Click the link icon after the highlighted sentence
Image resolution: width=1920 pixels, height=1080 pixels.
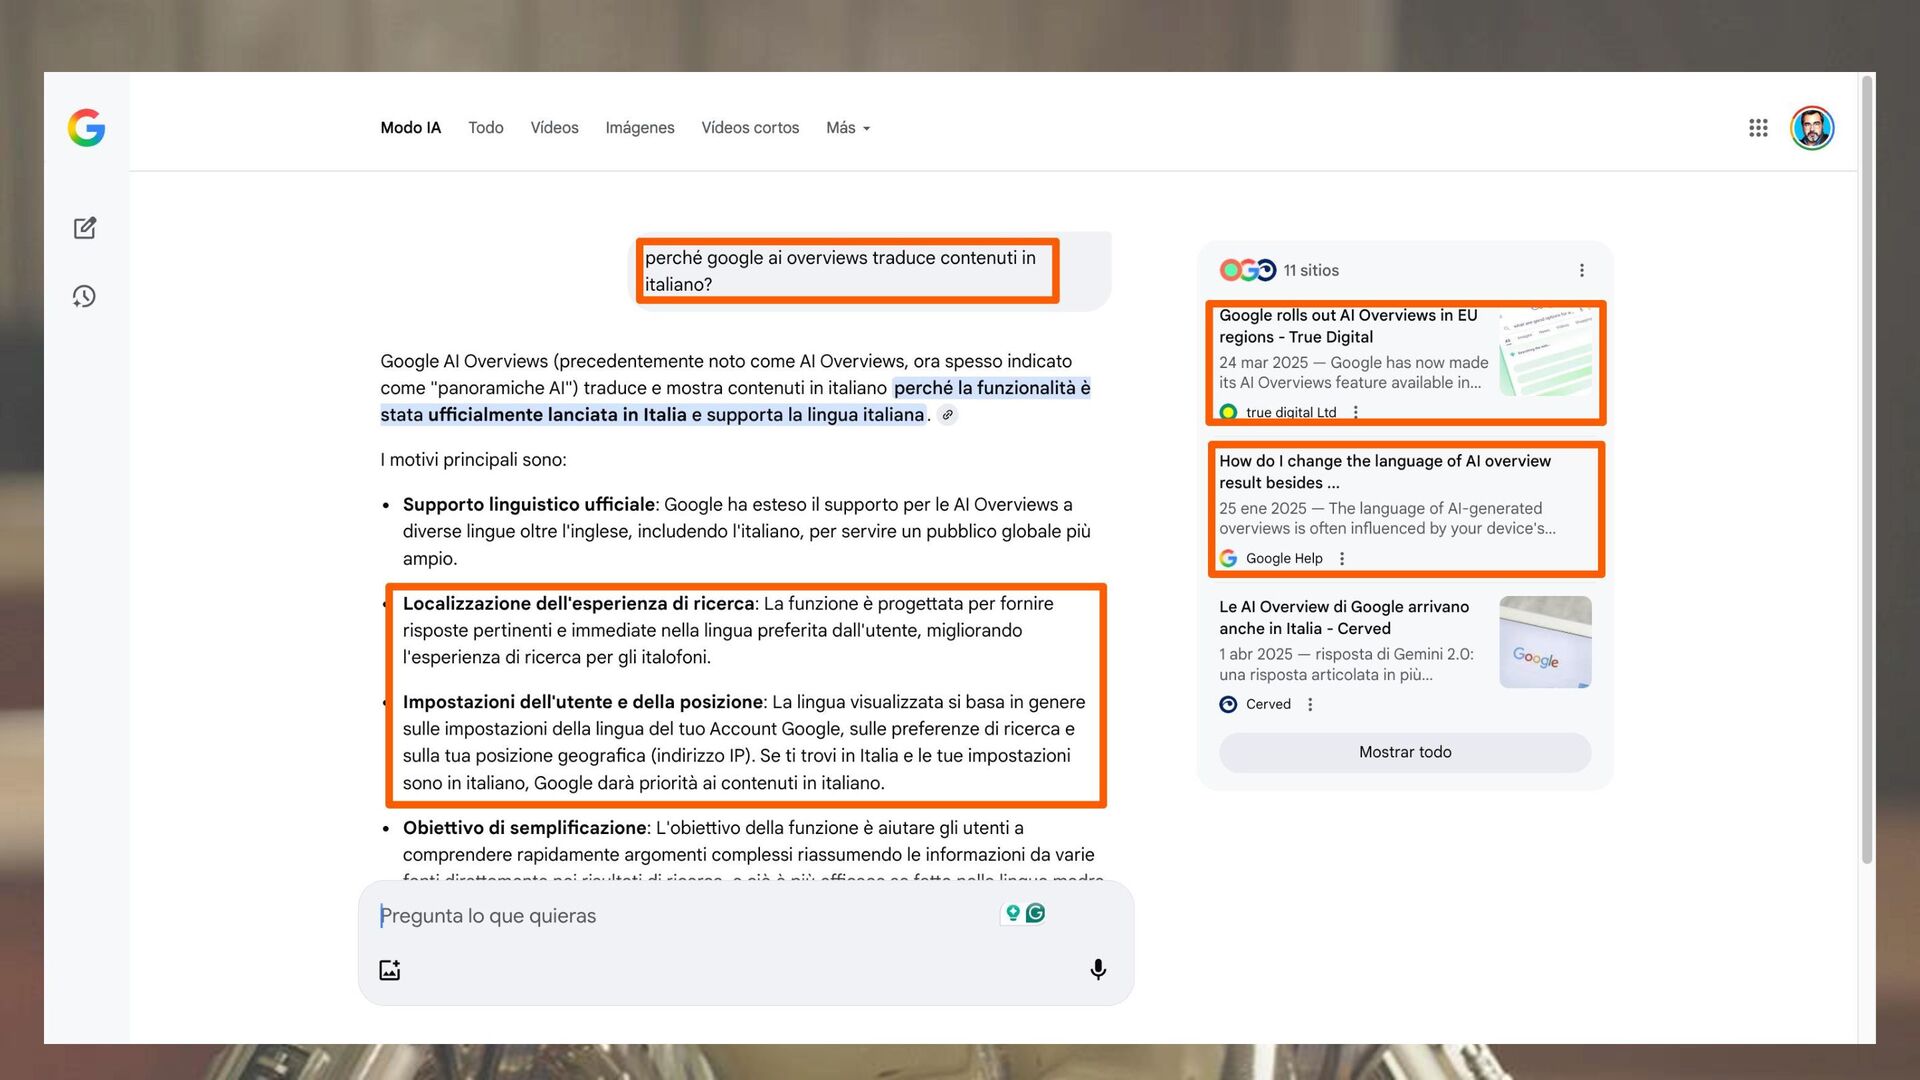pyautogui.click(x=947, y=415)
